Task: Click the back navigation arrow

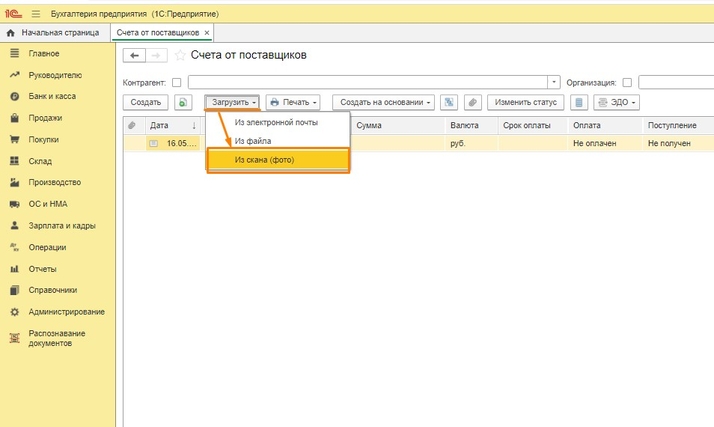Action: pyautogui.click(x=134, y=55)
